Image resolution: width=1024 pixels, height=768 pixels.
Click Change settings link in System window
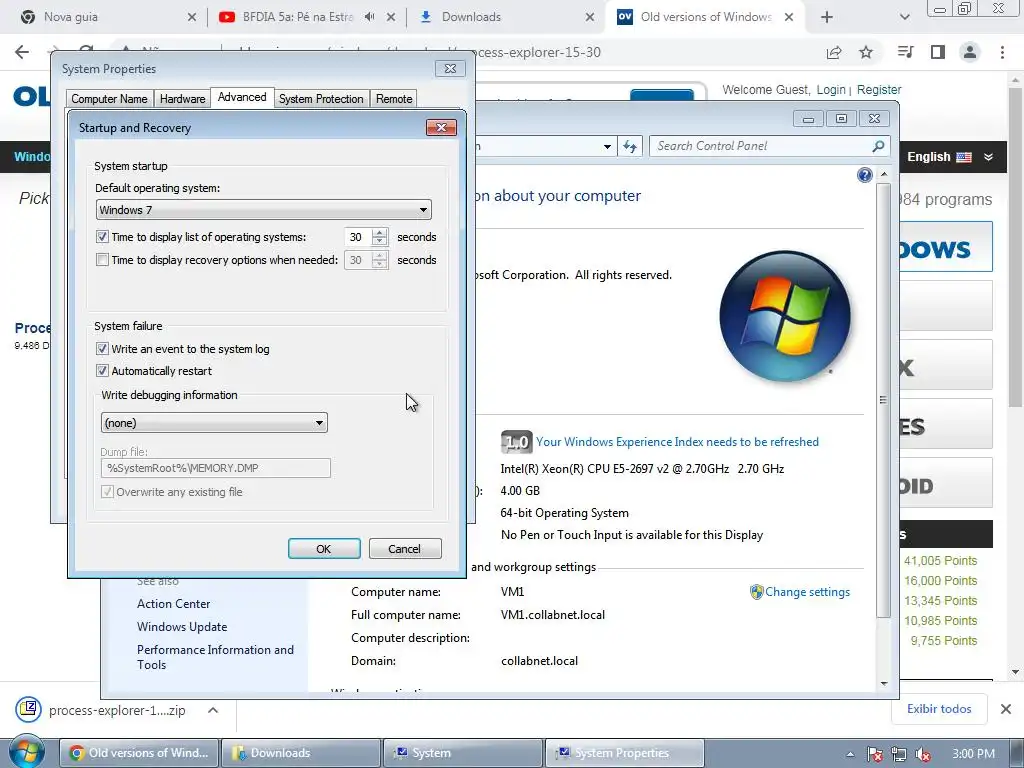click(807, 592)
